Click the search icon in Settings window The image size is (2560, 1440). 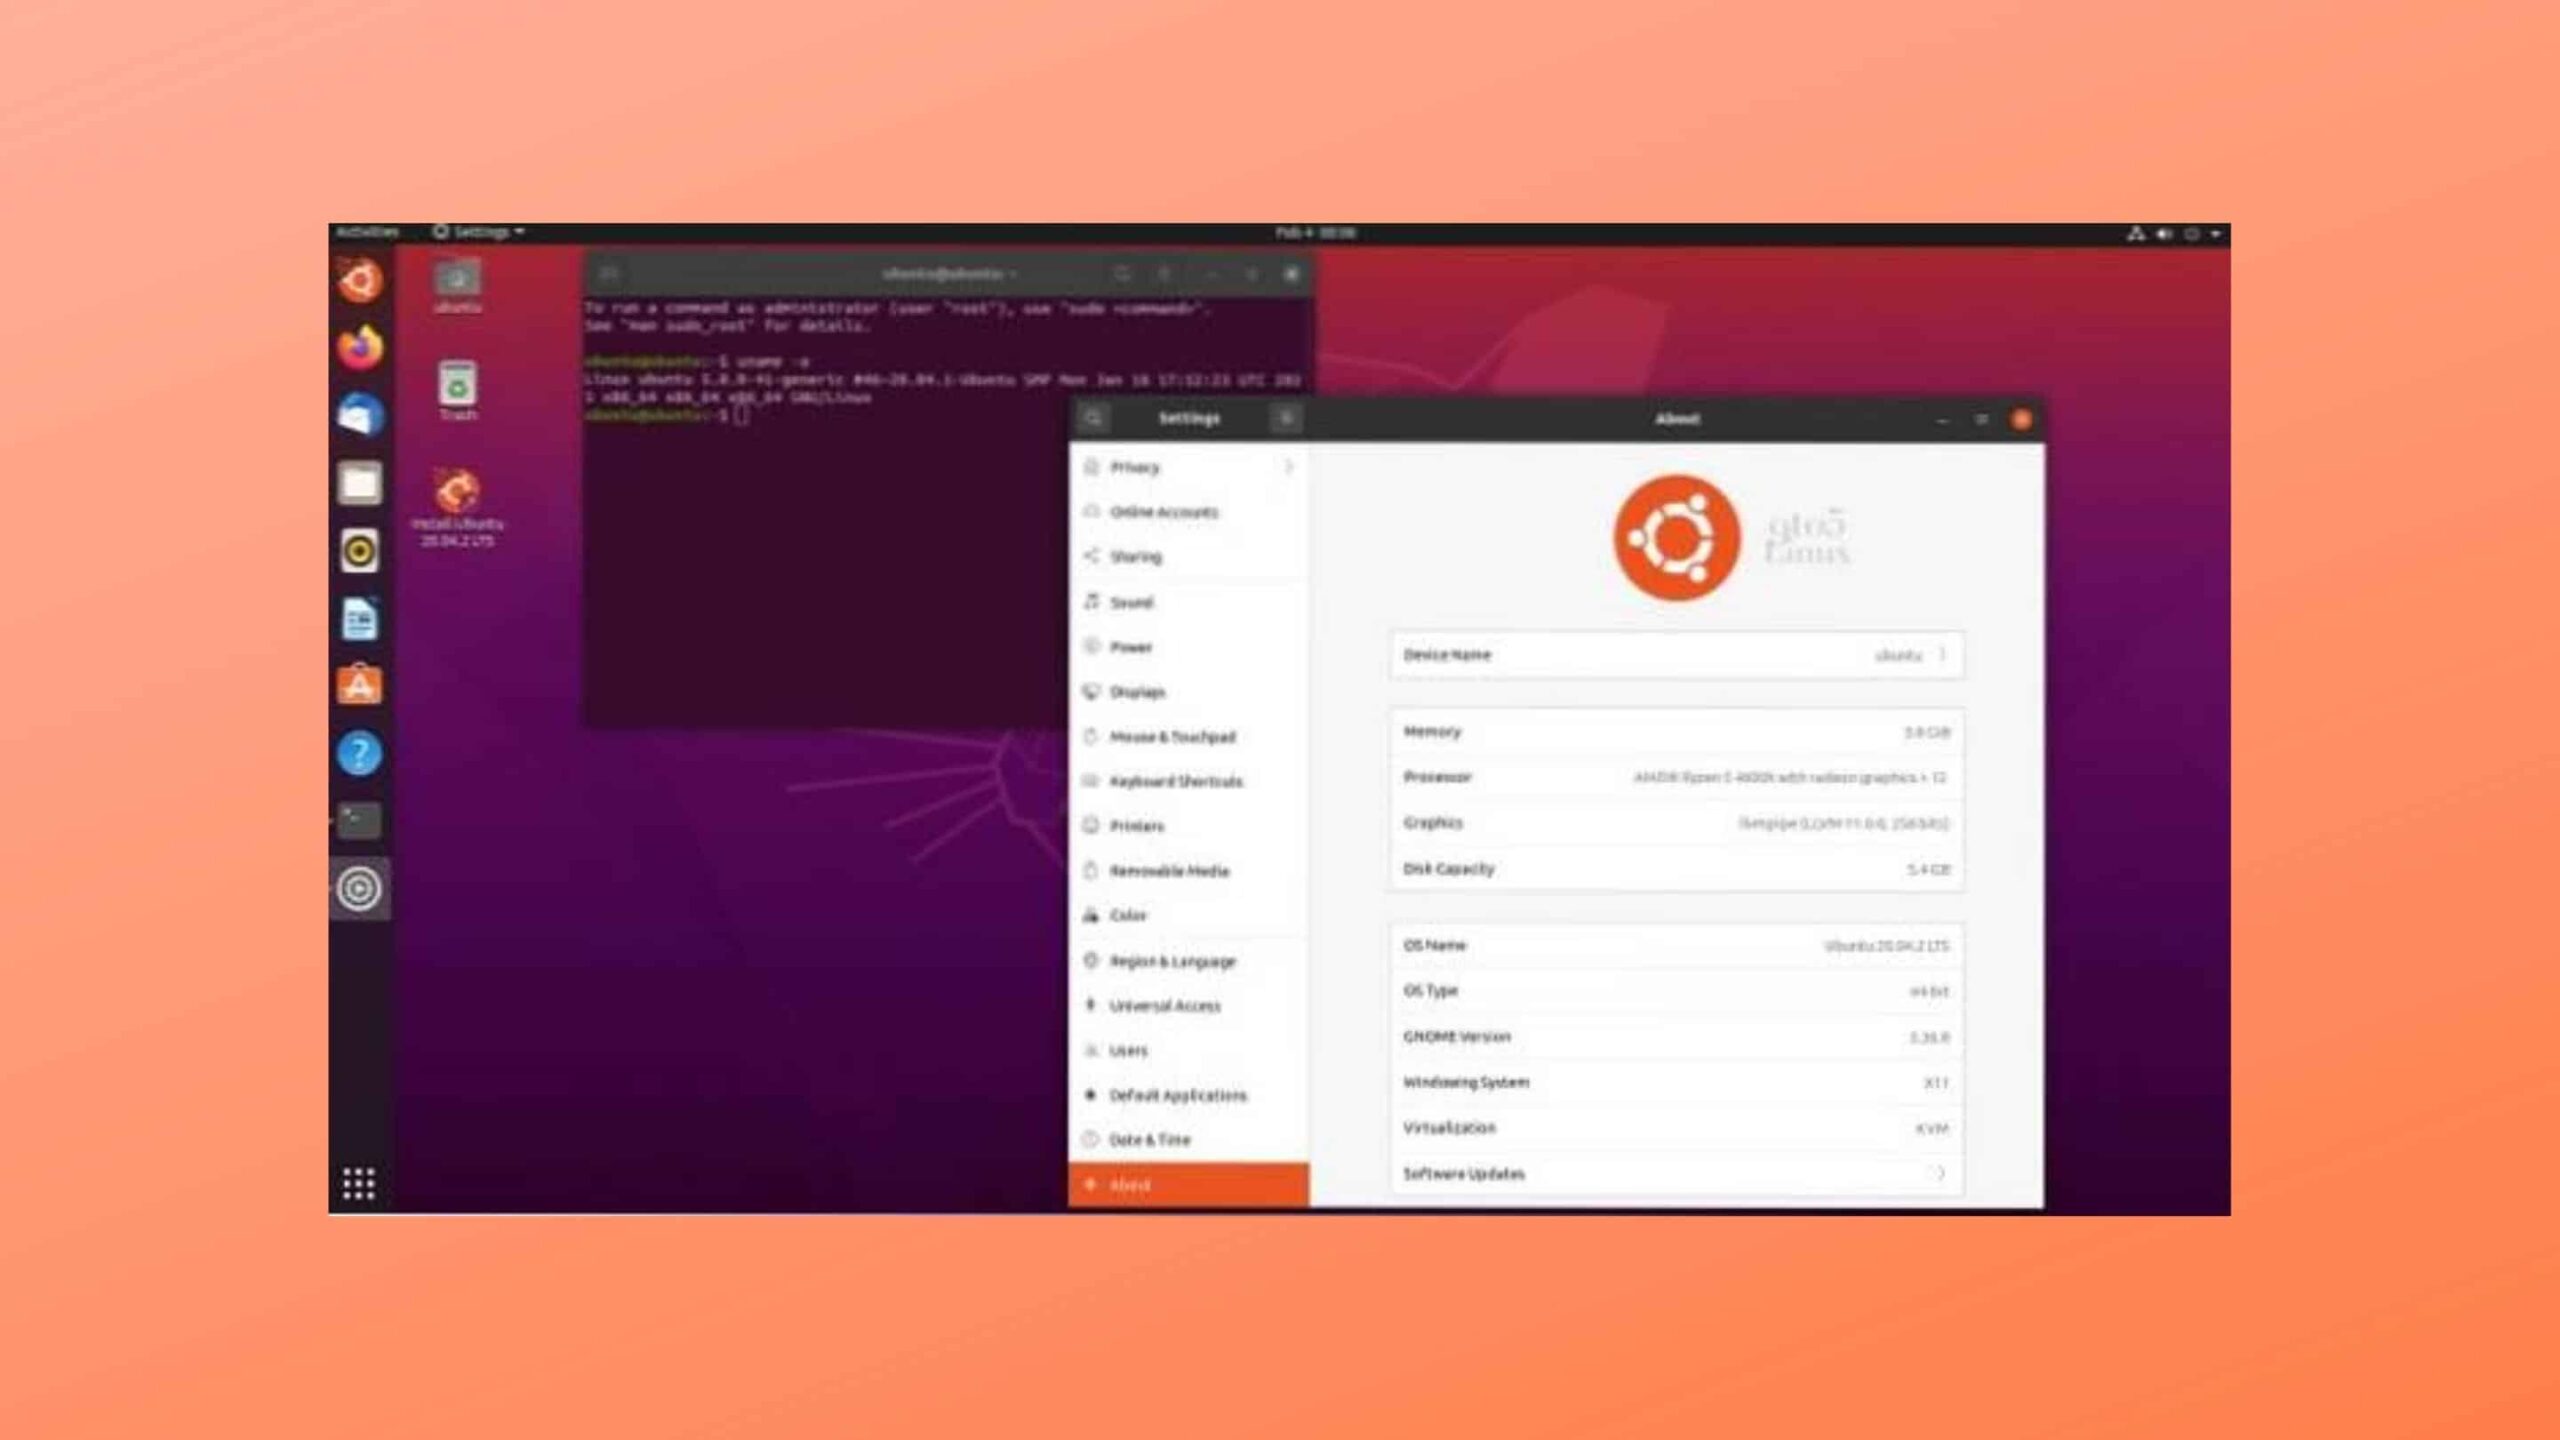coord(1094,418)
